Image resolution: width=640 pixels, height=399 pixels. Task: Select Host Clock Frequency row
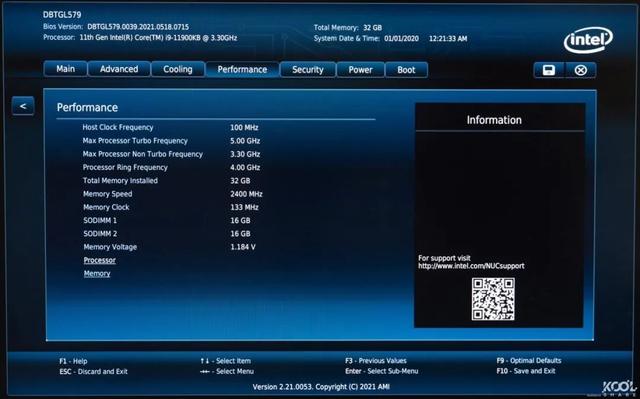171,127
